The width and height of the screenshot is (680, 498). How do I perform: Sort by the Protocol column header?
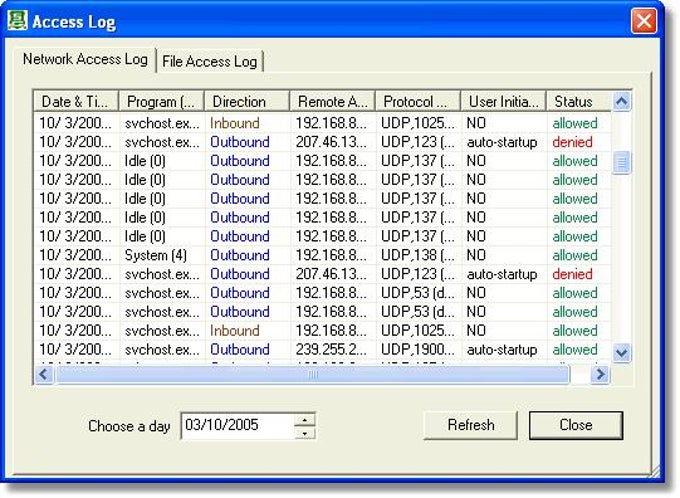tap(418, 102)
